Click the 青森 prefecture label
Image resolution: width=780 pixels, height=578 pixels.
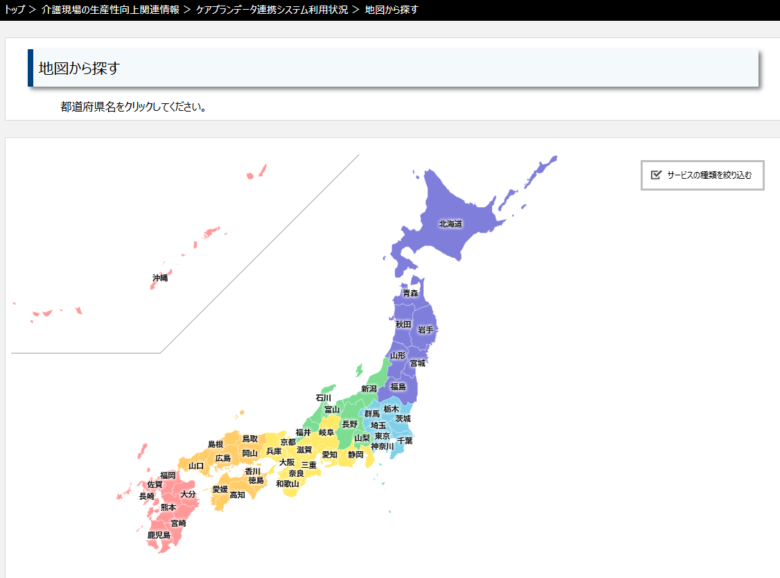410,293
